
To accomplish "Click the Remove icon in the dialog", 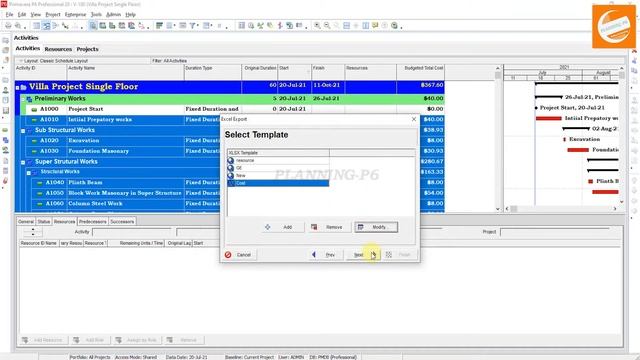I will click(x=314, y=227).
